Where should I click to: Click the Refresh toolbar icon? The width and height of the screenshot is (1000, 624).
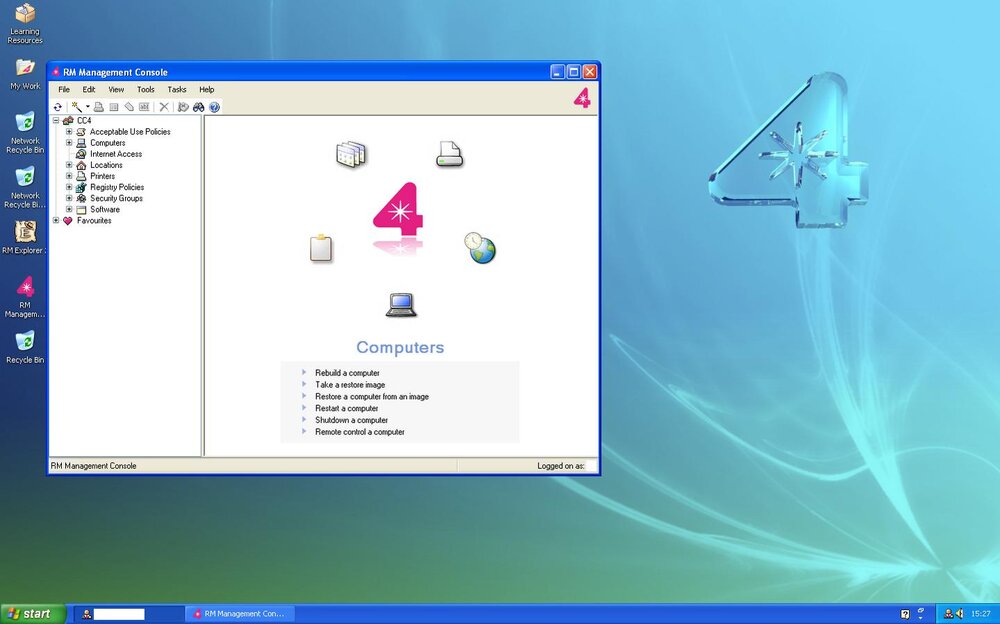[57, 107]
